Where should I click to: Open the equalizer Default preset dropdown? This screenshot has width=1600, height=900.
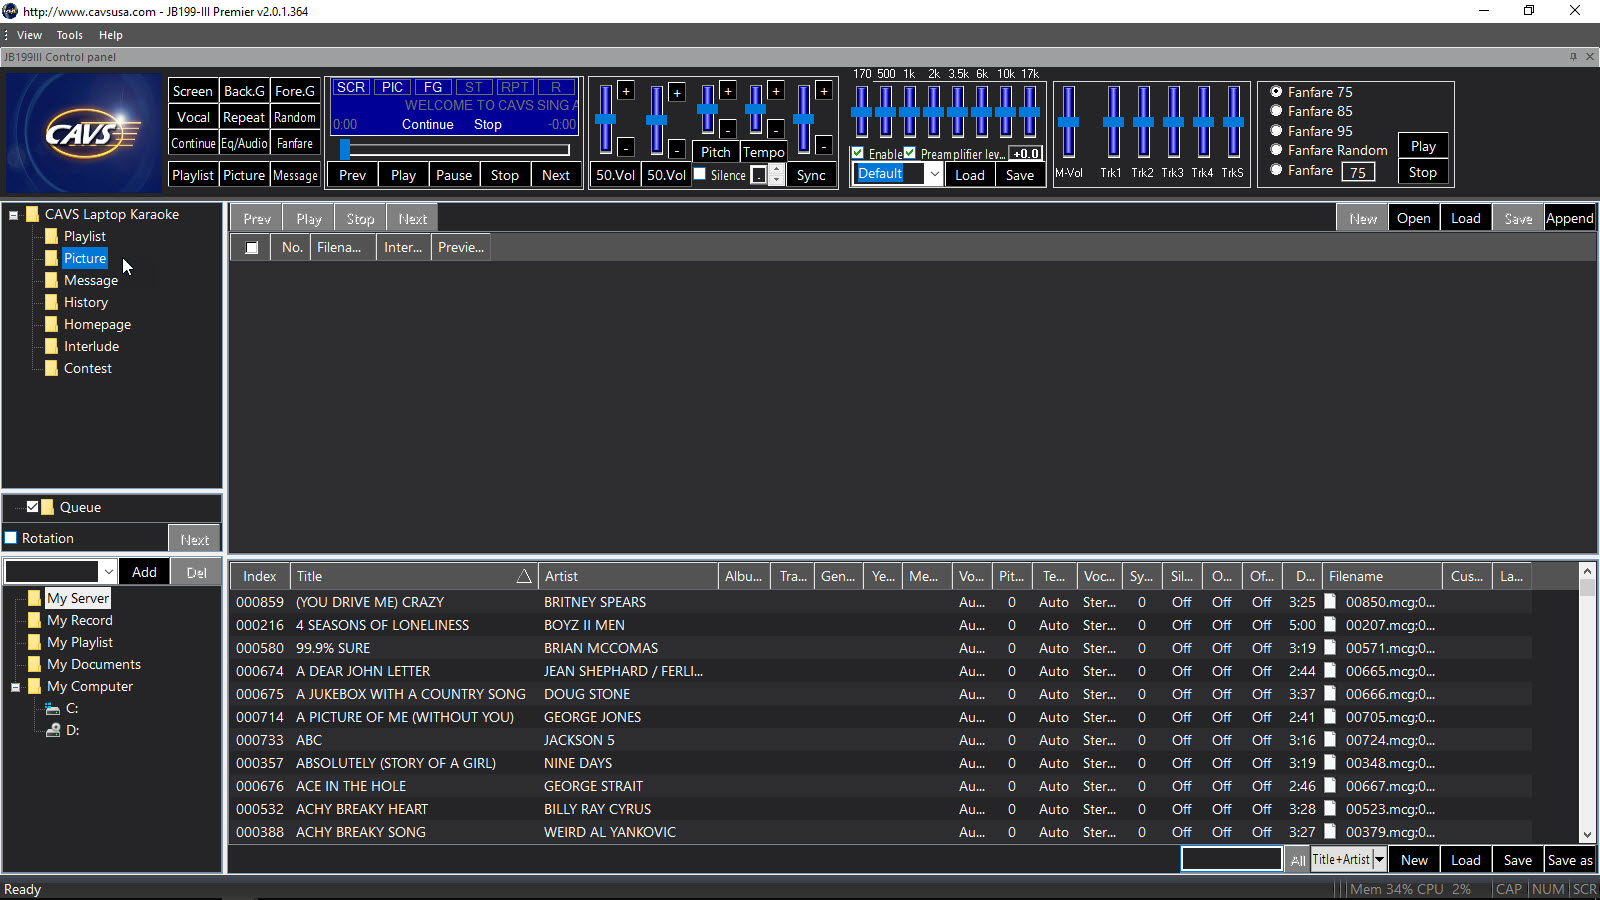tap(934, 174)
